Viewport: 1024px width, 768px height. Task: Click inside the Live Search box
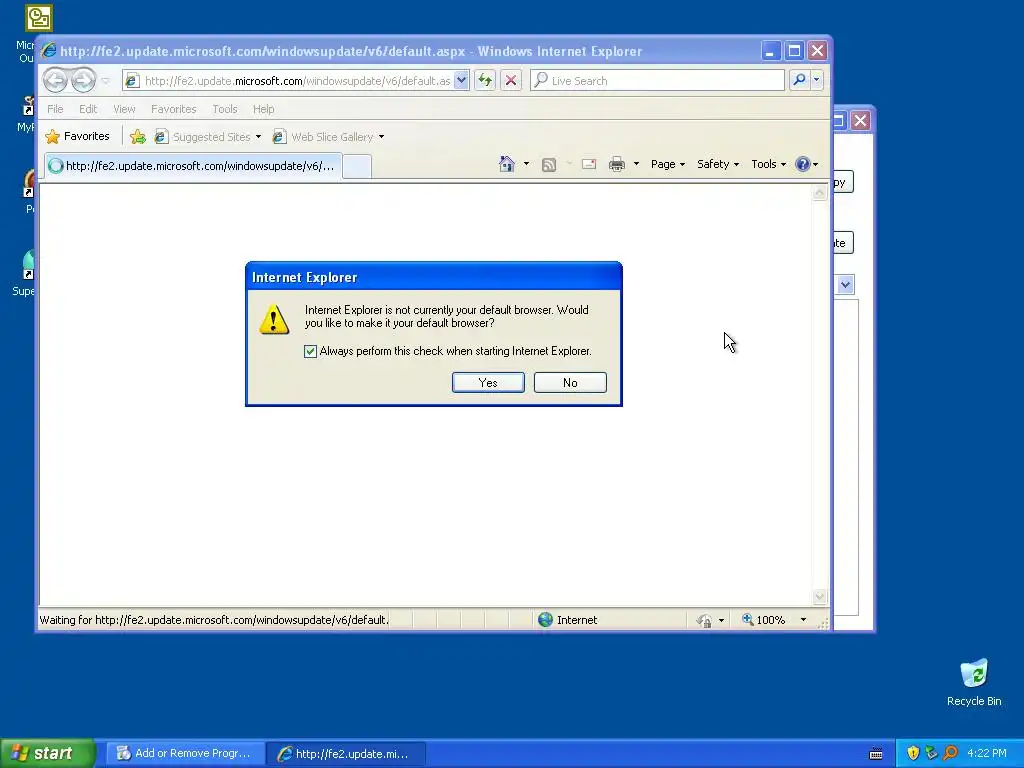point(658,80)
